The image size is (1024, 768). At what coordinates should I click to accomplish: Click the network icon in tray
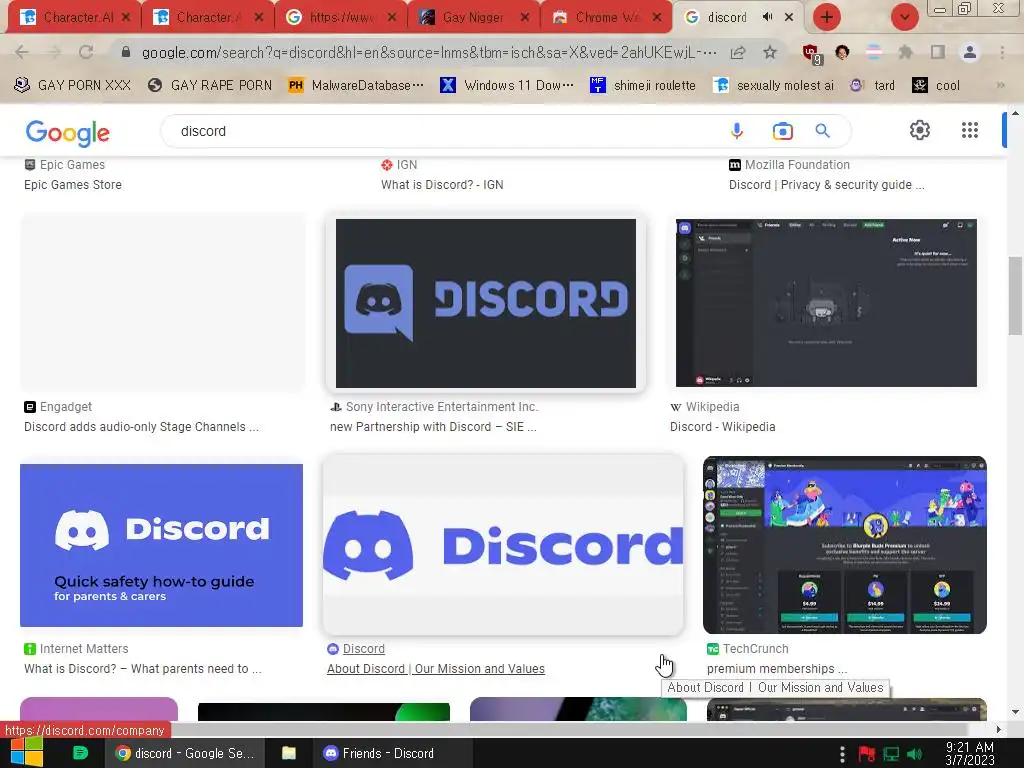pos(891,754)
